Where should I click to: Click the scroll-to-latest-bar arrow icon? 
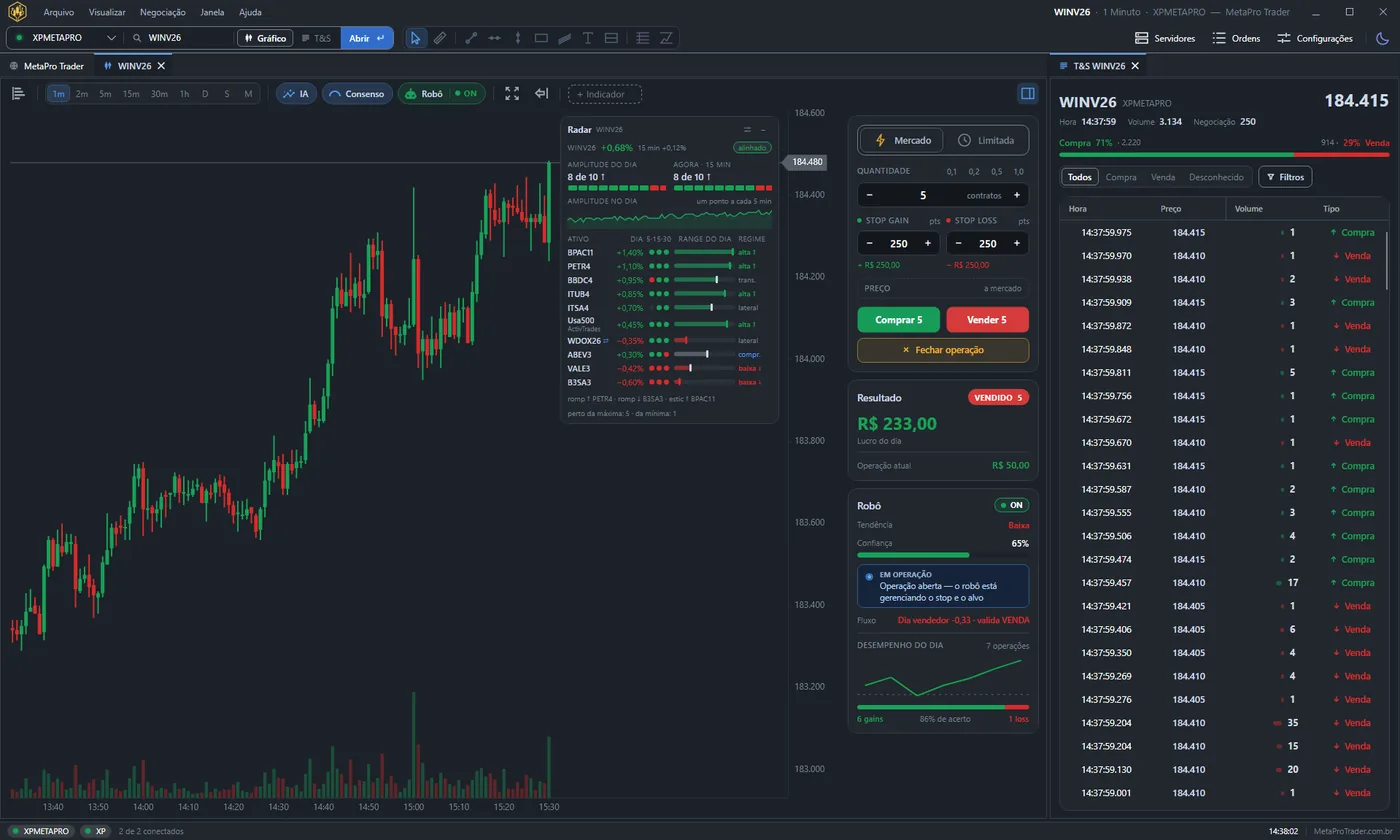click(x=541, y=93)
